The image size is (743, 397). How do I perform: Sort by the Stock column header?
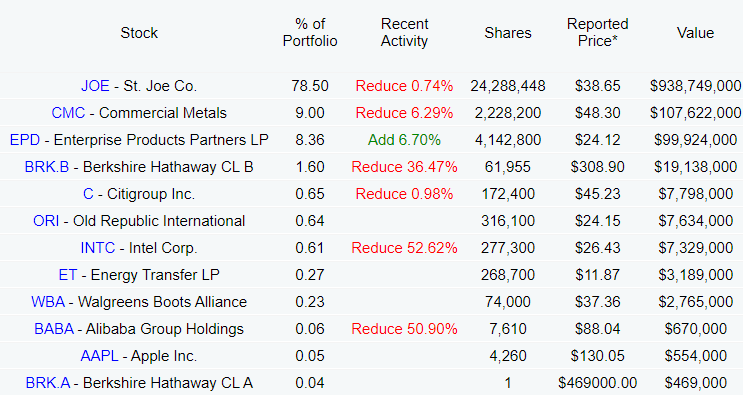139,33
